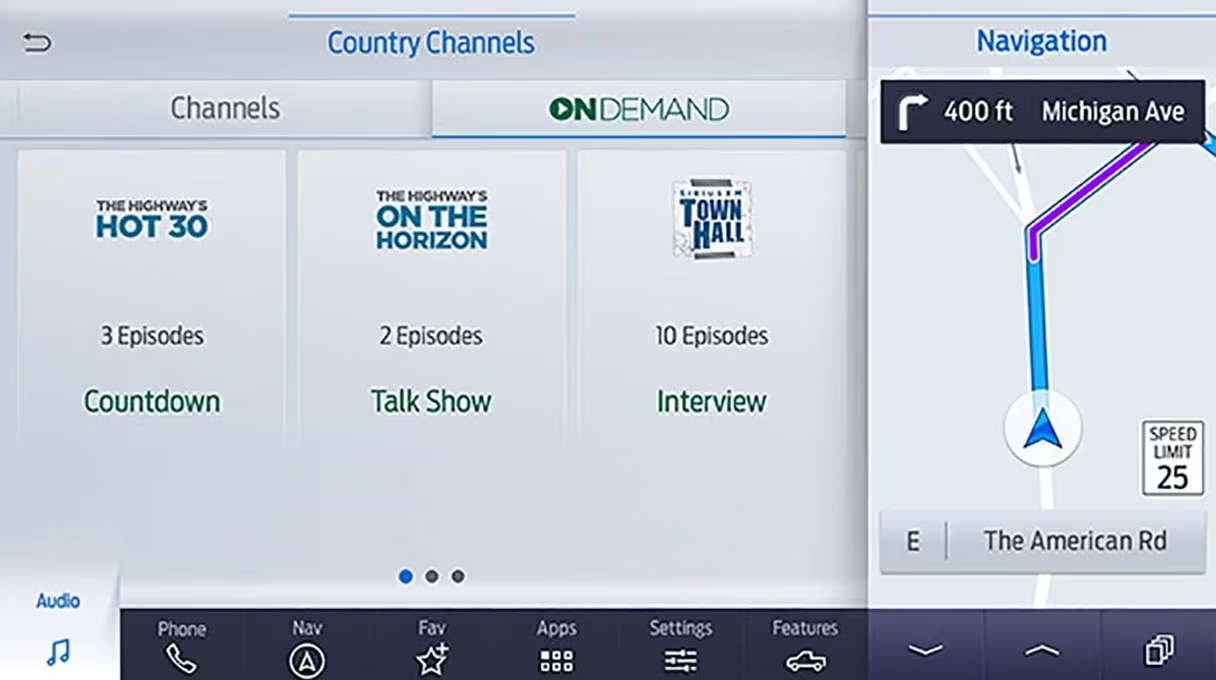
Task: Open the Fav star icon
Action: point(432,660)
